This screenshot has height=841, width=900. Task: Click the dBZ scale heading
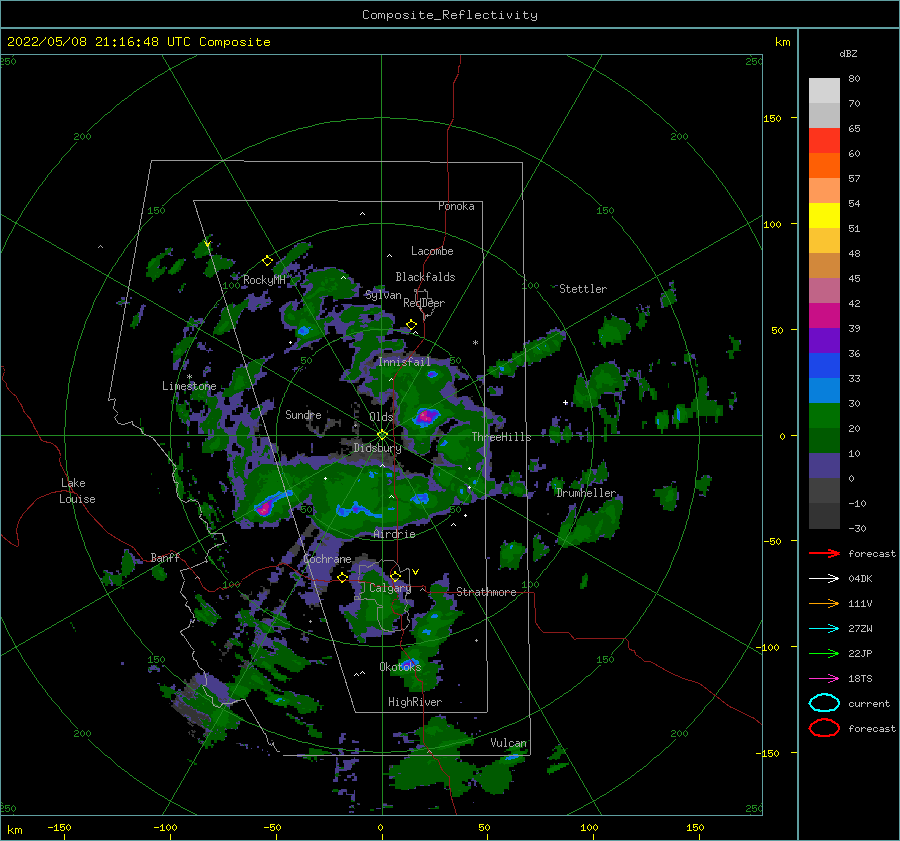(848, 53)
